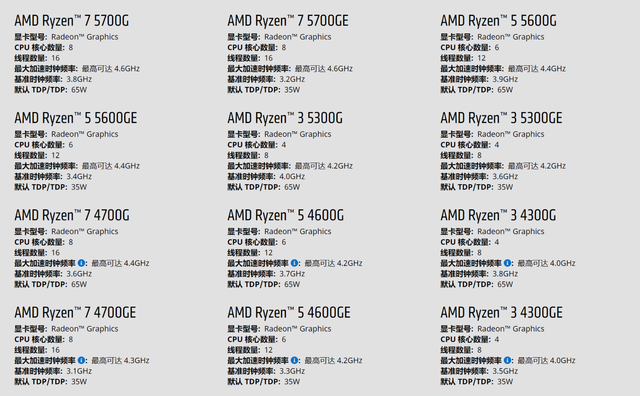640x396 pixels.
Task: Click the AMD Ryzen 5 4600G title
Action: click(x=286, y=215)
